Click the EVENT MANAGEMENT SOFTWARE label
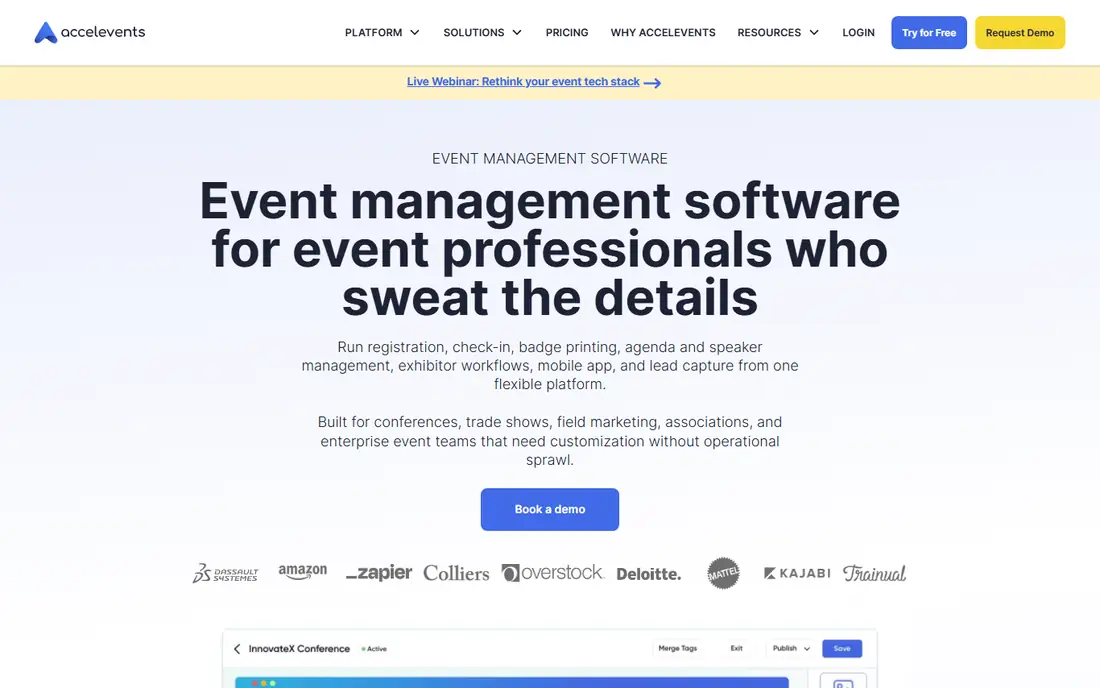Screen dimensions: 1100x688 pos(549,158)
